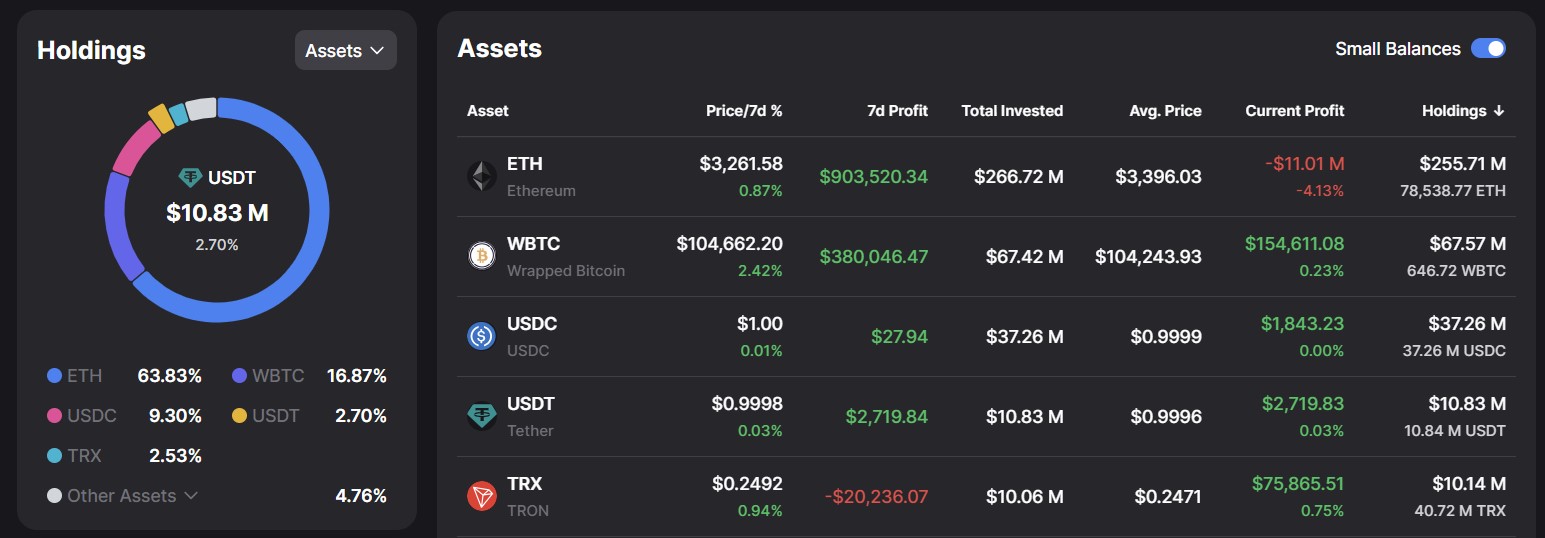Click the pink USDC legend color dot
The image size is (1545, 538).
pyautogui.click(x=55, y=416)
